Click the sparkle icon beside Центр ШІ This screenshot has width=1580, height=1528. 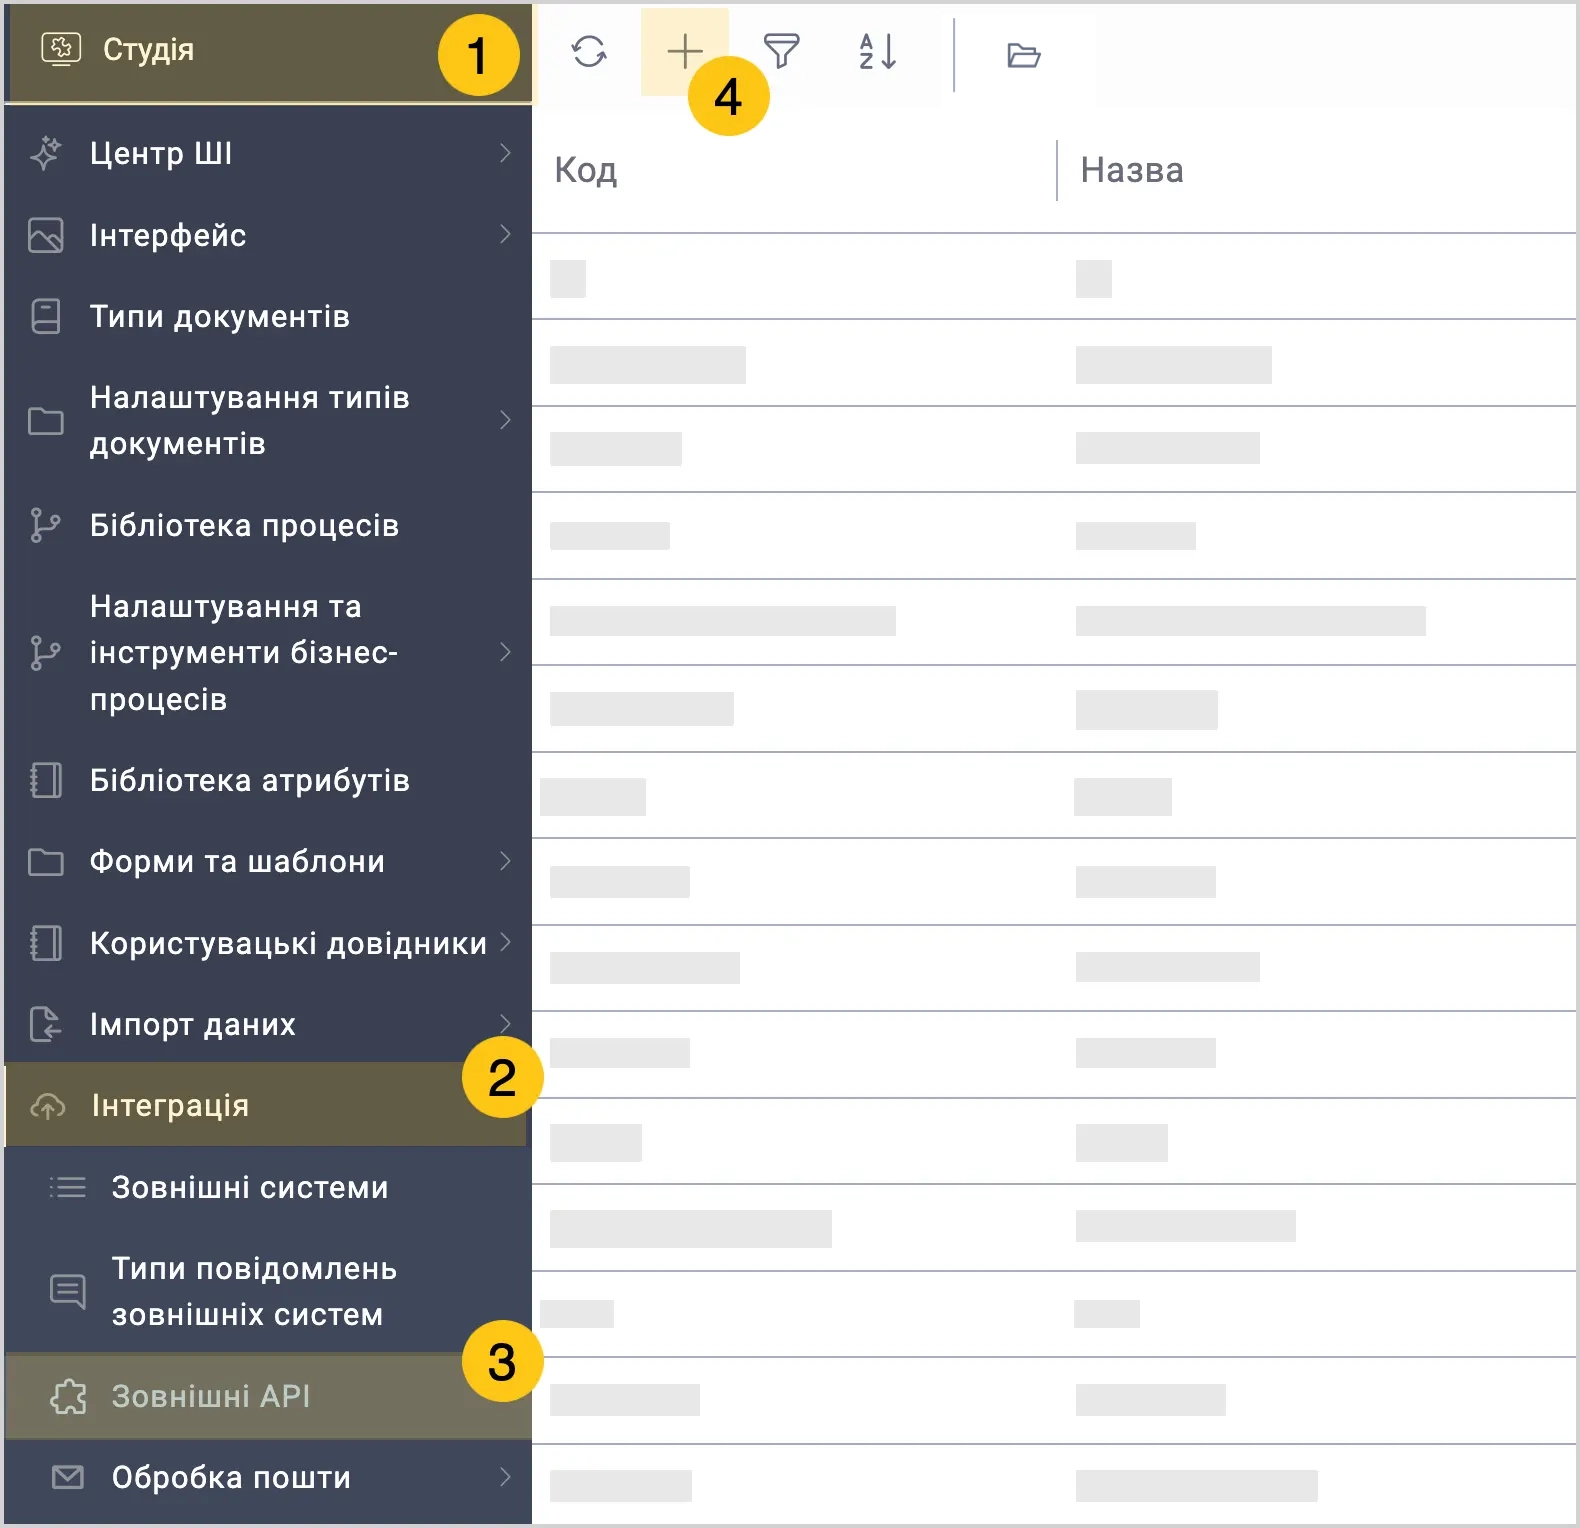tap(46, 153)
